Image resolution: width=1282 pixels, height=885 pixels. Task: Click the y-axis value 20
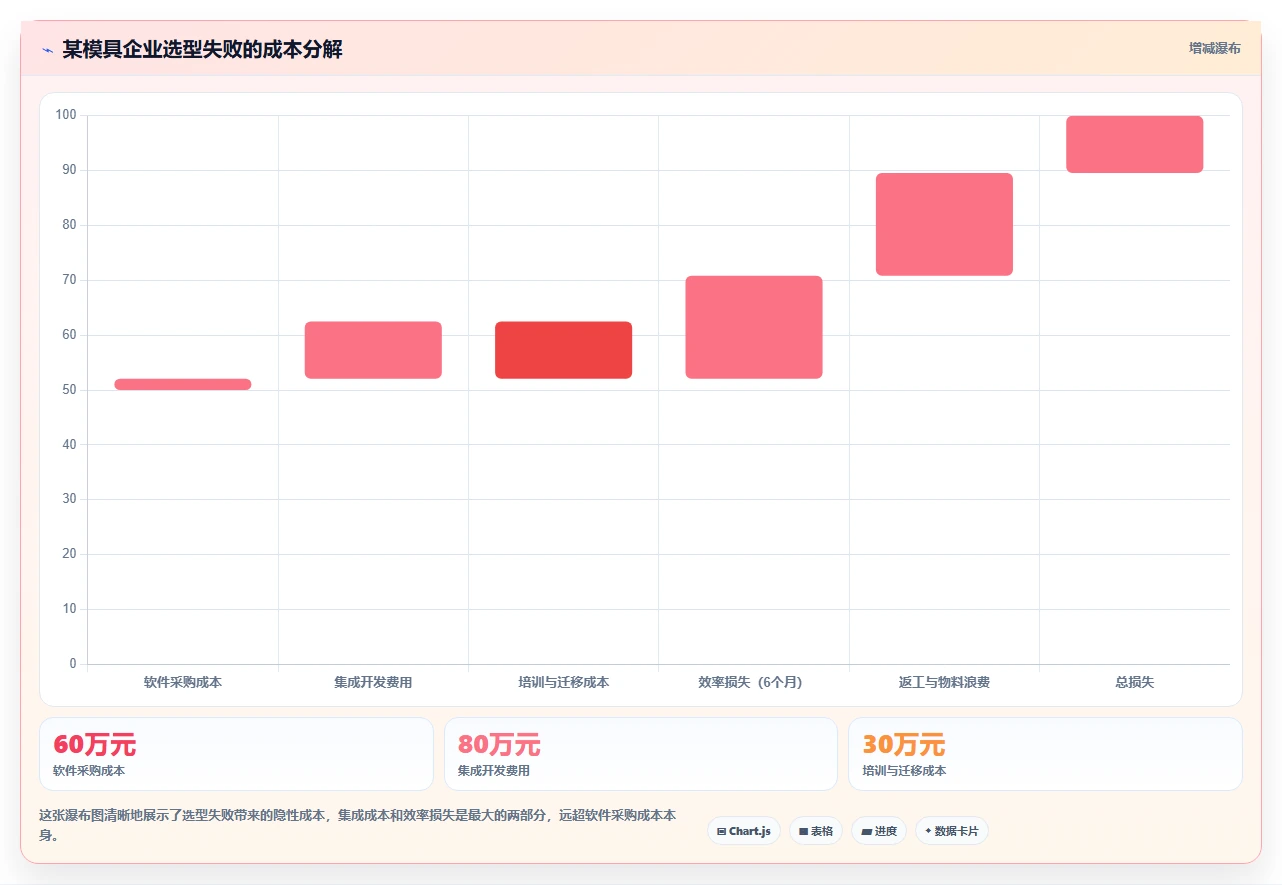tap(69, 554)
